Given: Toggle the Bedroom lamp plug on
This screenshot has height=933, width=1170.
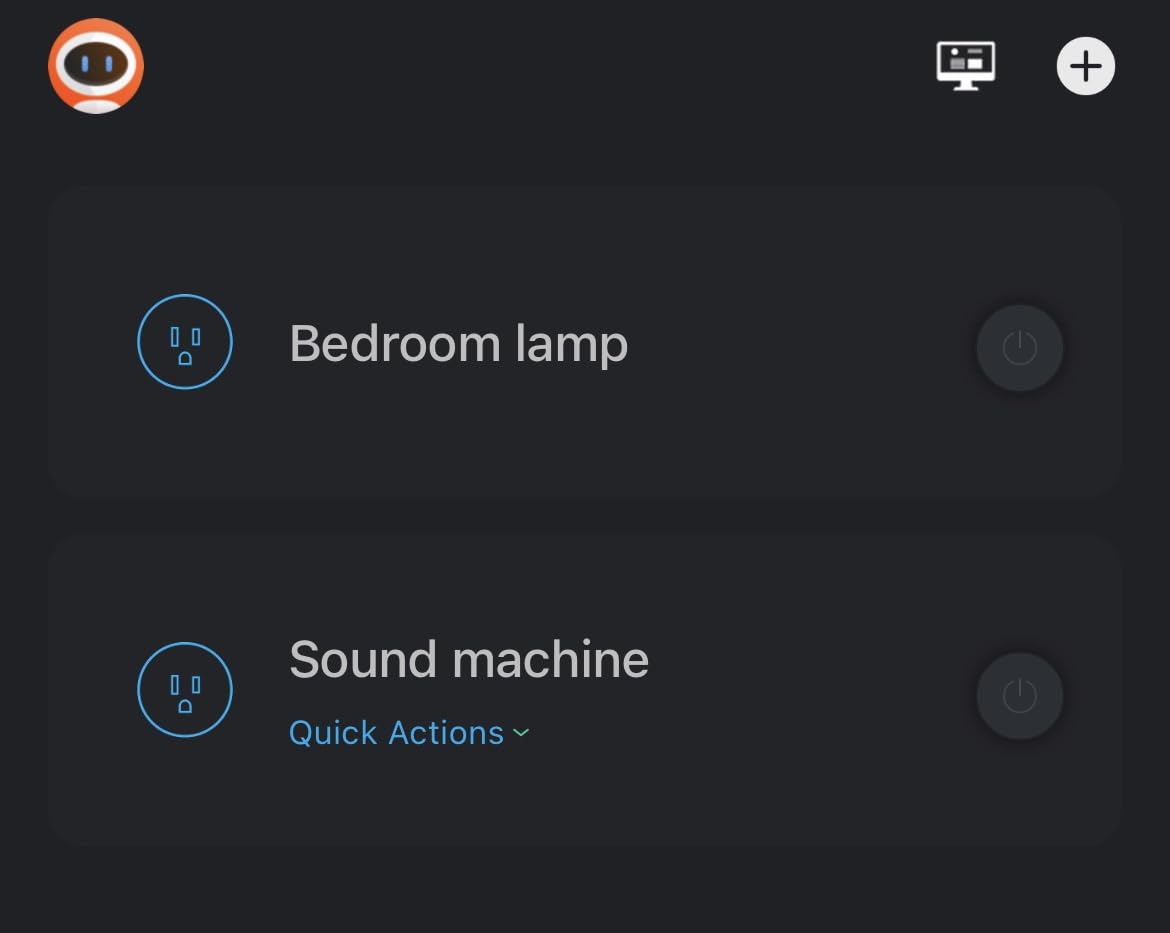Looking at the screenshot, I should 1019,348.
